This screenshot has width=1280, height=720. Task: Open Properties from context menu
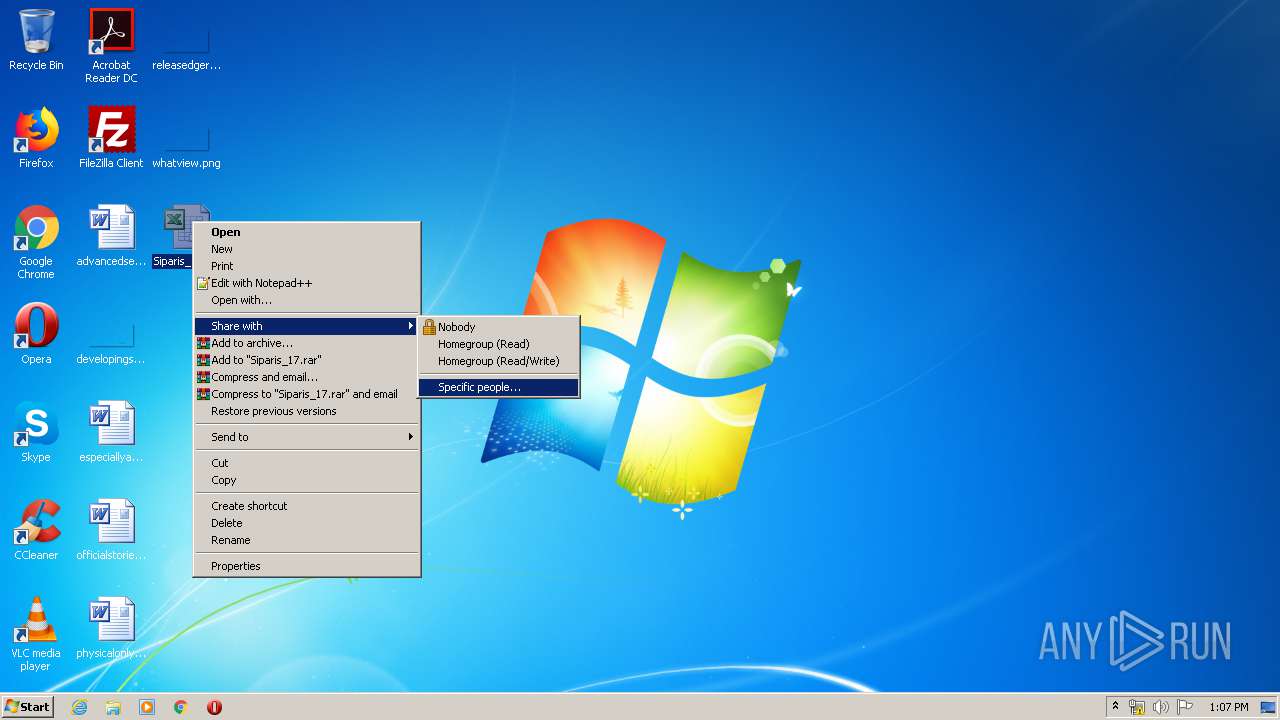[x=307, y=566]
